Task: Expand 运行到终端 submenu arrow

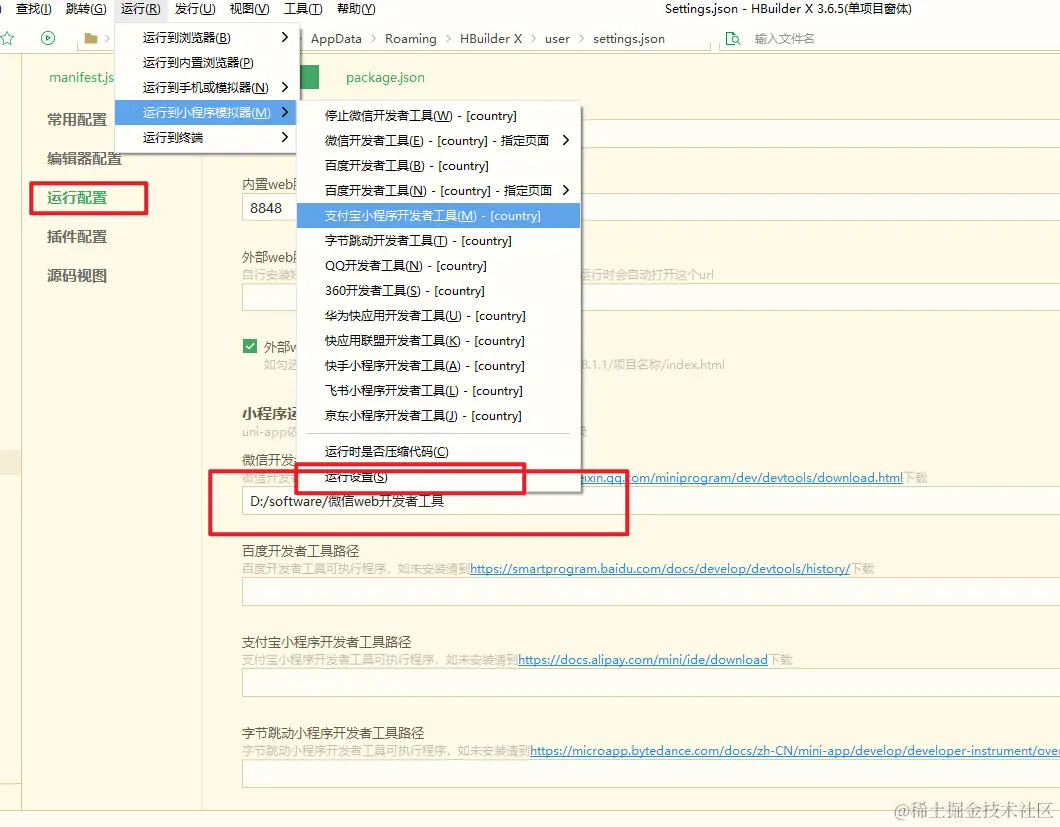Action: [x=285, y=137]
